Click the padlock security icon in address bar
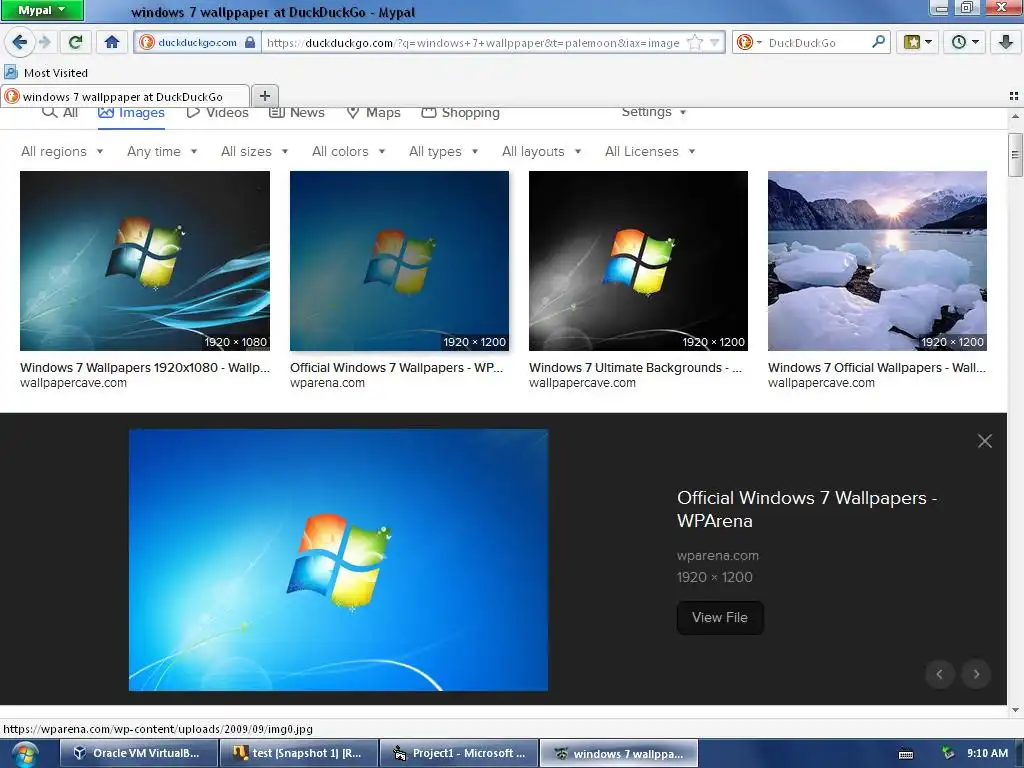The image size is (1024, 768). tap(250, 42)
